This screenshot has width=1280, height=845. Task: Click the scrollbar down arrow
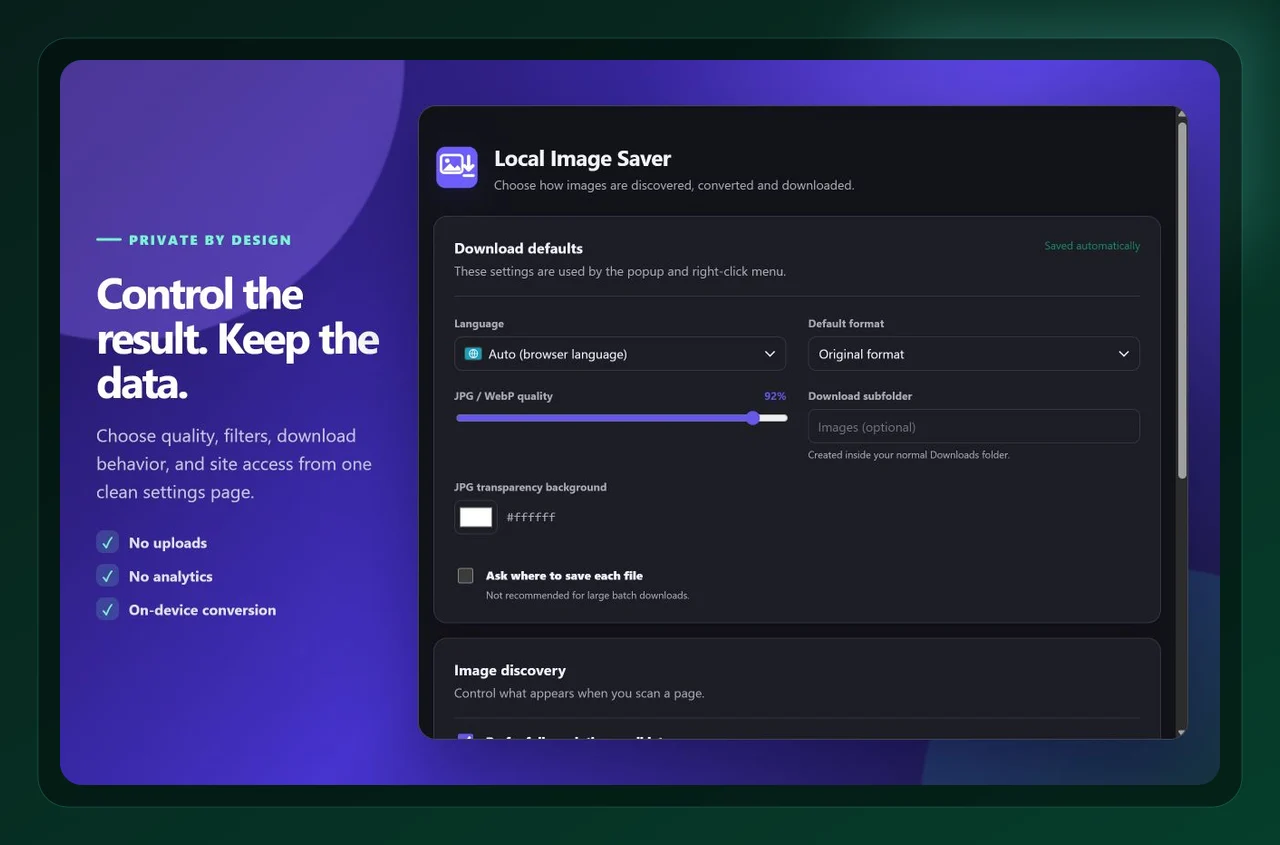pos(1182,733)
